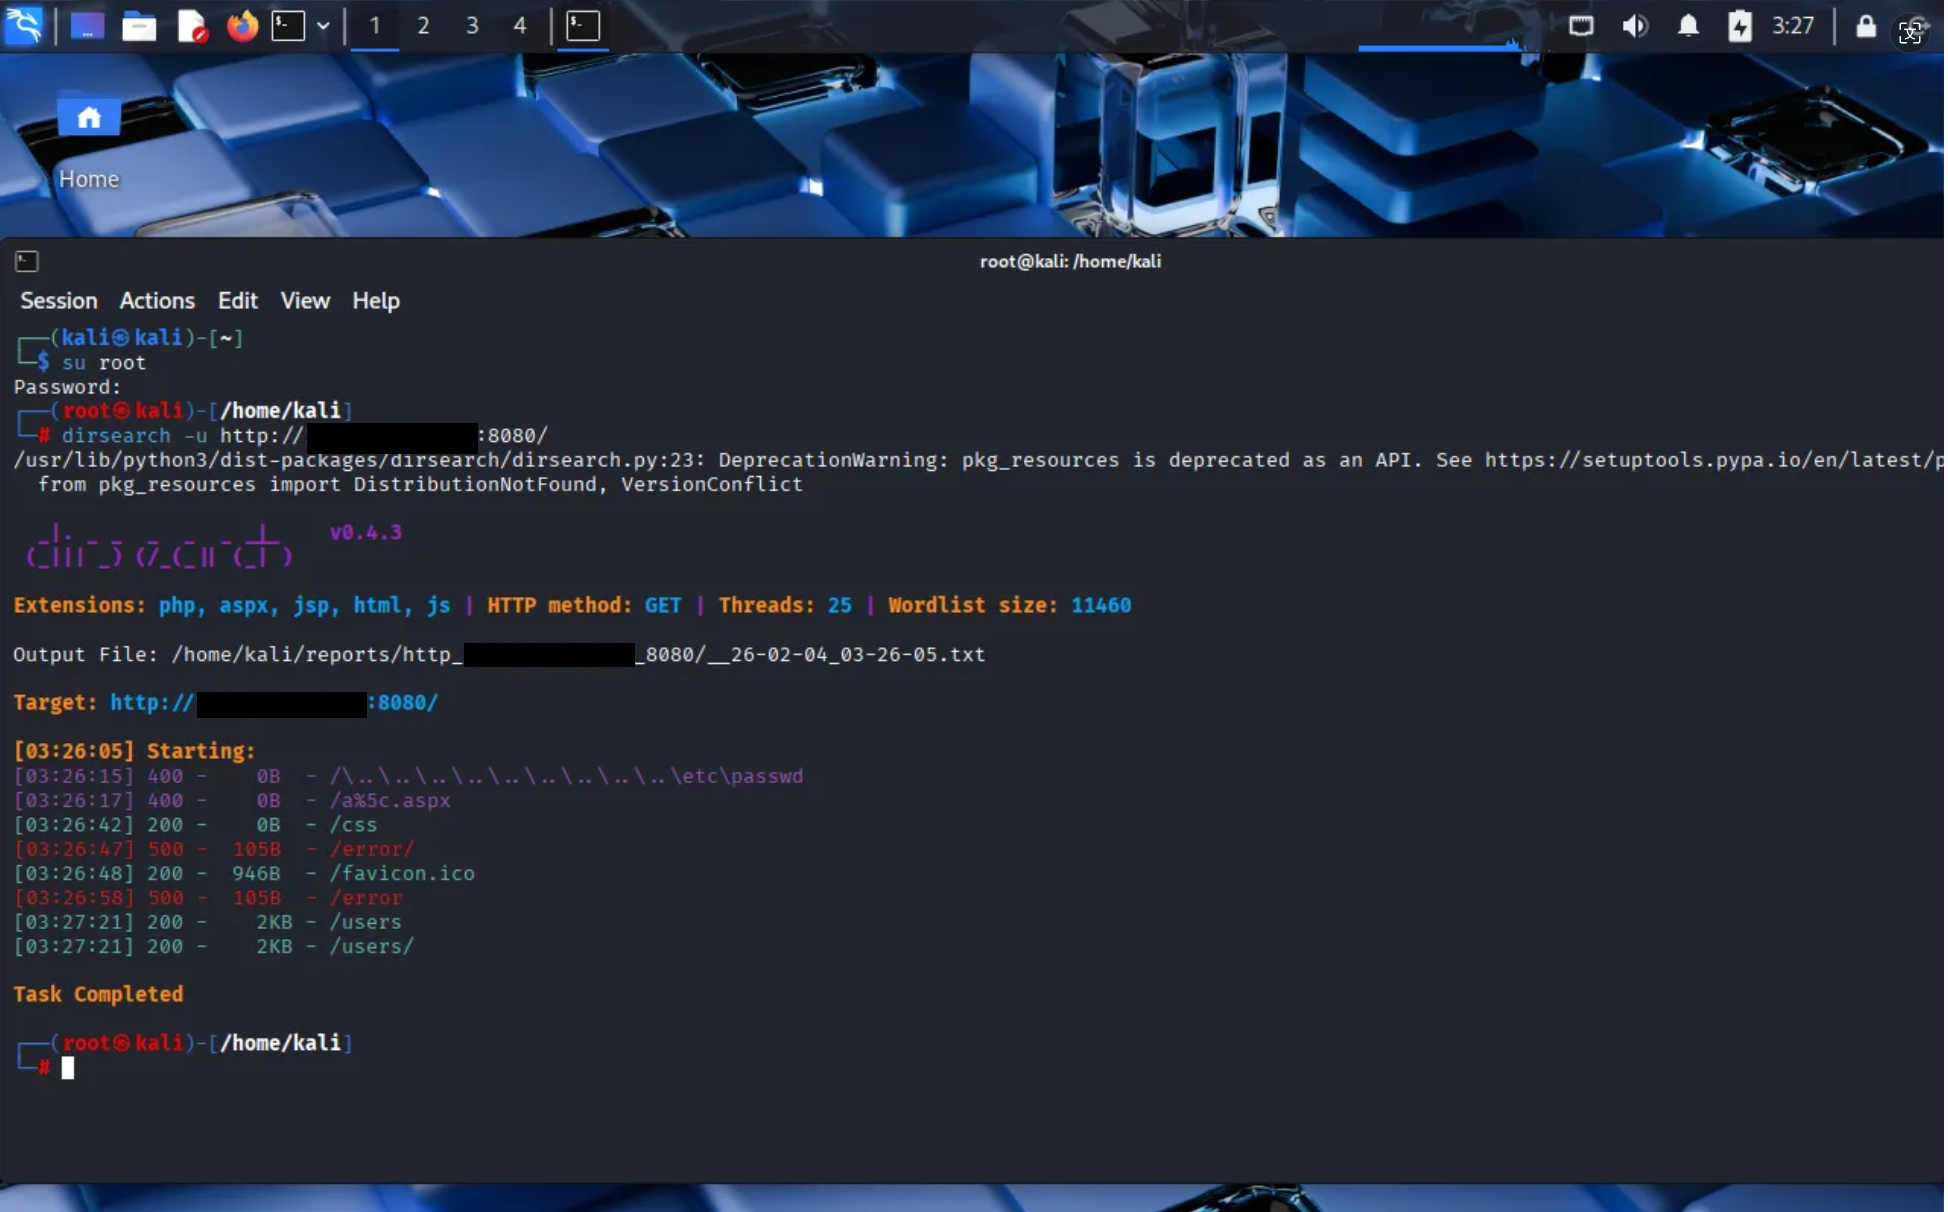Click the /etc\passwd traversal result
The height and width of the screenshot is (1212, 1948).
[x=566, y=777]
